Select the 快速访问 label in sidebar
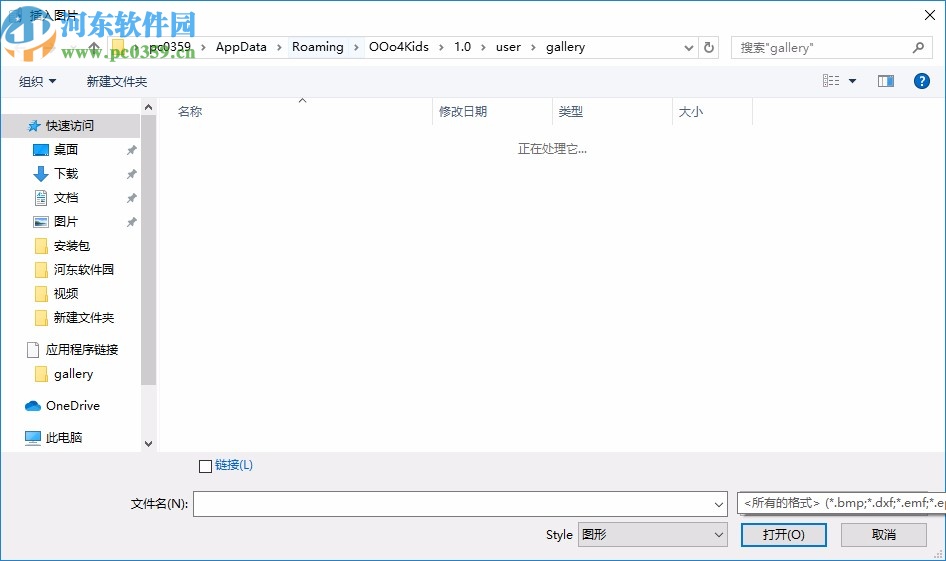This screenshot has width=946, height=561. tap(70, 125)
